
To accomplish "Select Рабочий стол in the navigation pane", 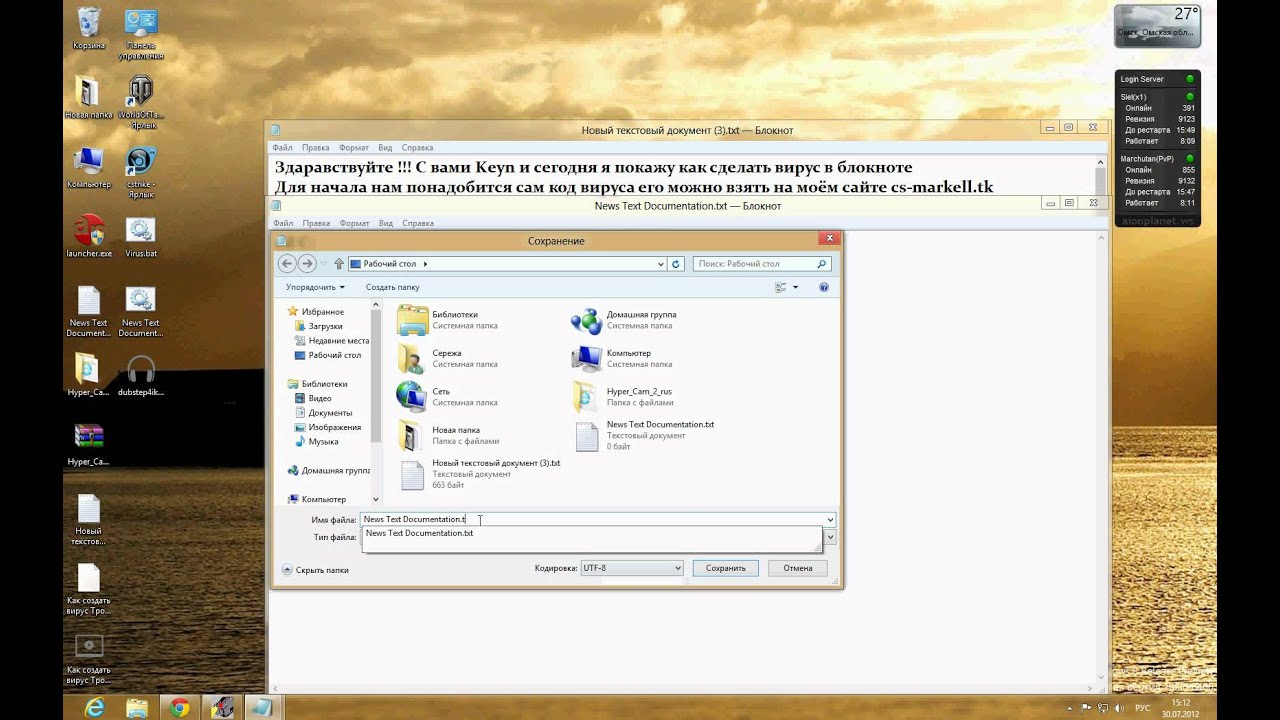I will click(x=328, y=355).
